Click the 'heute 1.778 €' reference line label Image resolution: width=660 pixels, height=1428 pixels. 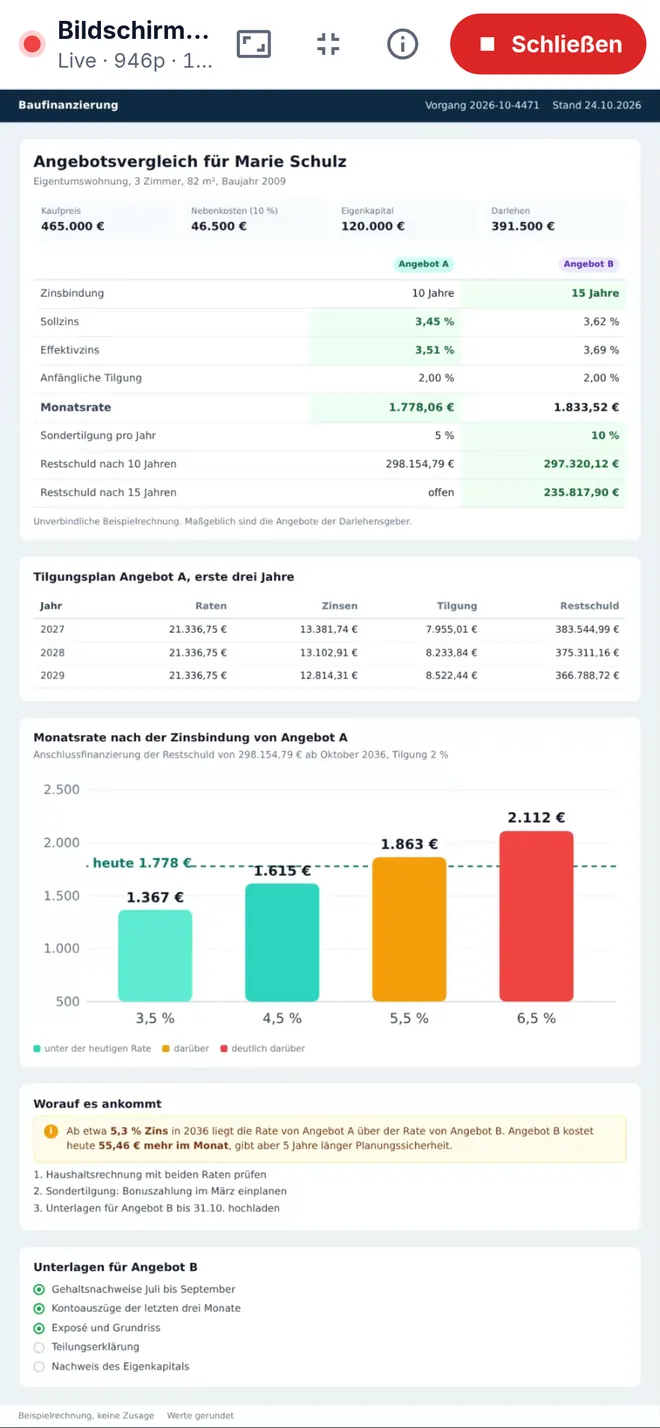coord(141,863)
